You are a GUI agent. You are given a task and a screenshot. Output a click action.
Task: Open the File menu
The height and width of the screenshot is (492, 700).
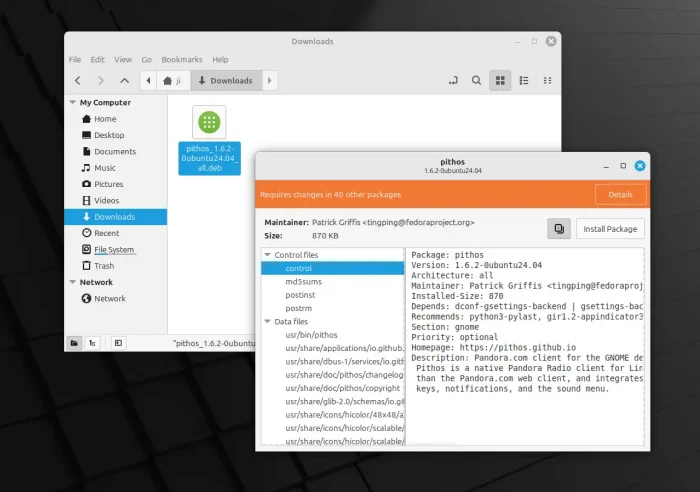[75, 59]
